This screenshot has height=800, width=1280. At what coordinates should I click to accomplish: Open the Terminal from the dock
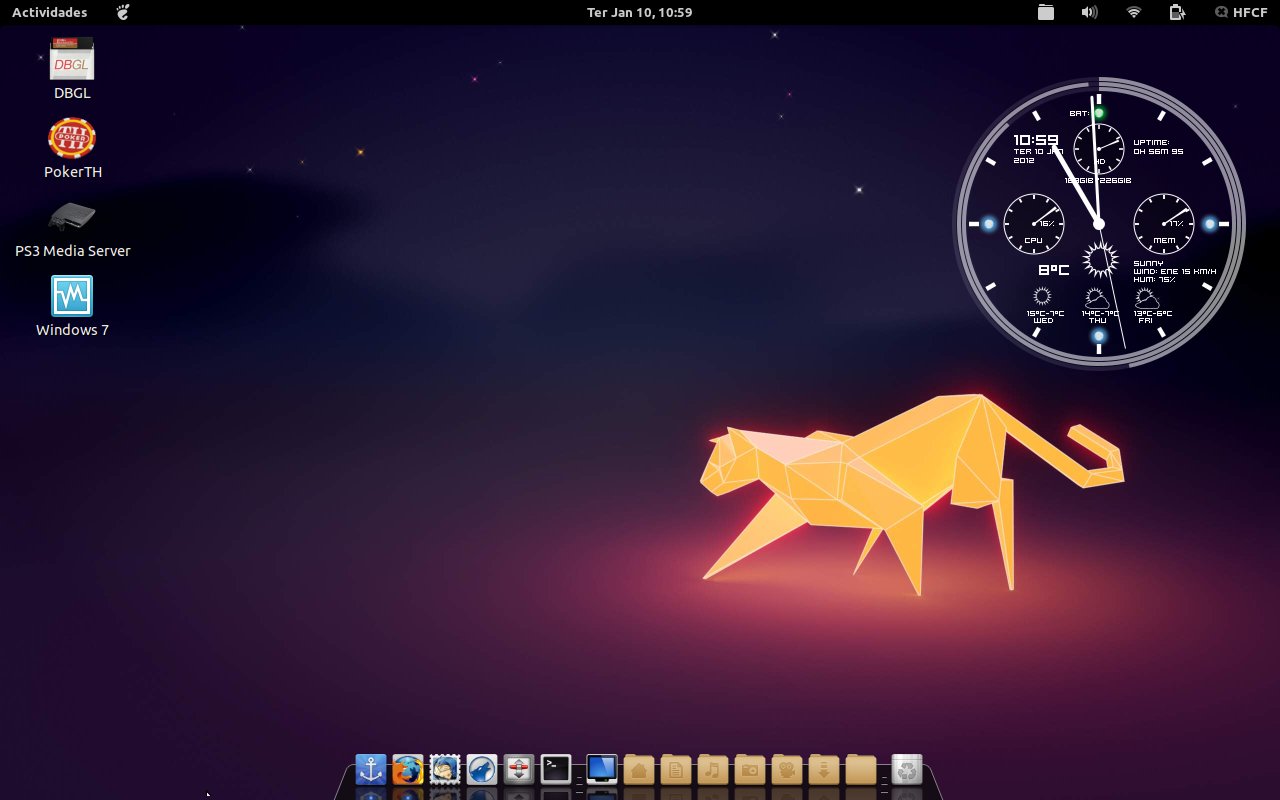click(x=556, y=769)
